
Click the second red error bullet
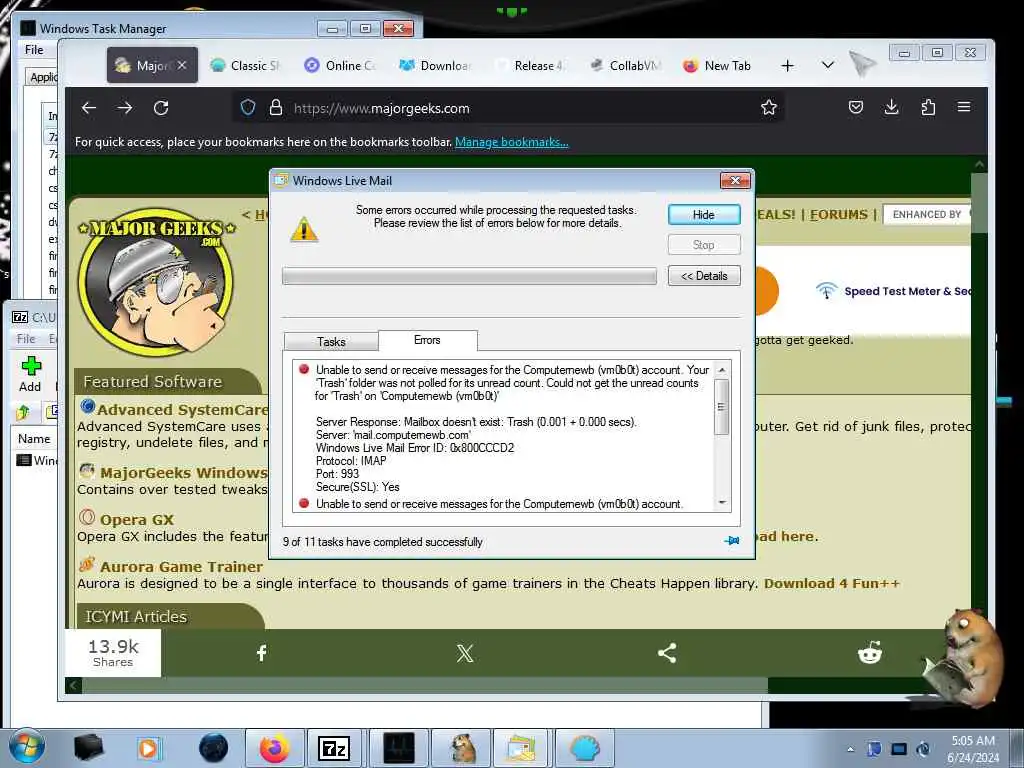point(304,503)
